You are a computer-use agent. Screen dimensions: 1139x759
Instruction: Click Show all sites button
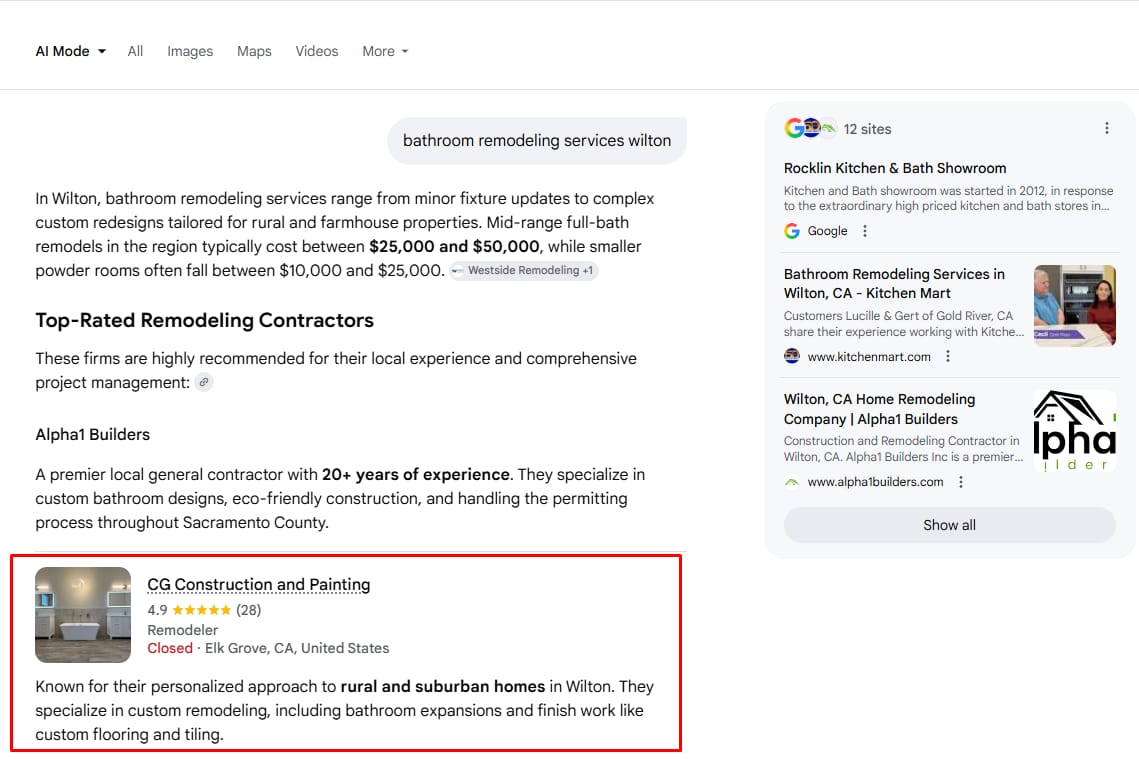(x=949, y=525)
